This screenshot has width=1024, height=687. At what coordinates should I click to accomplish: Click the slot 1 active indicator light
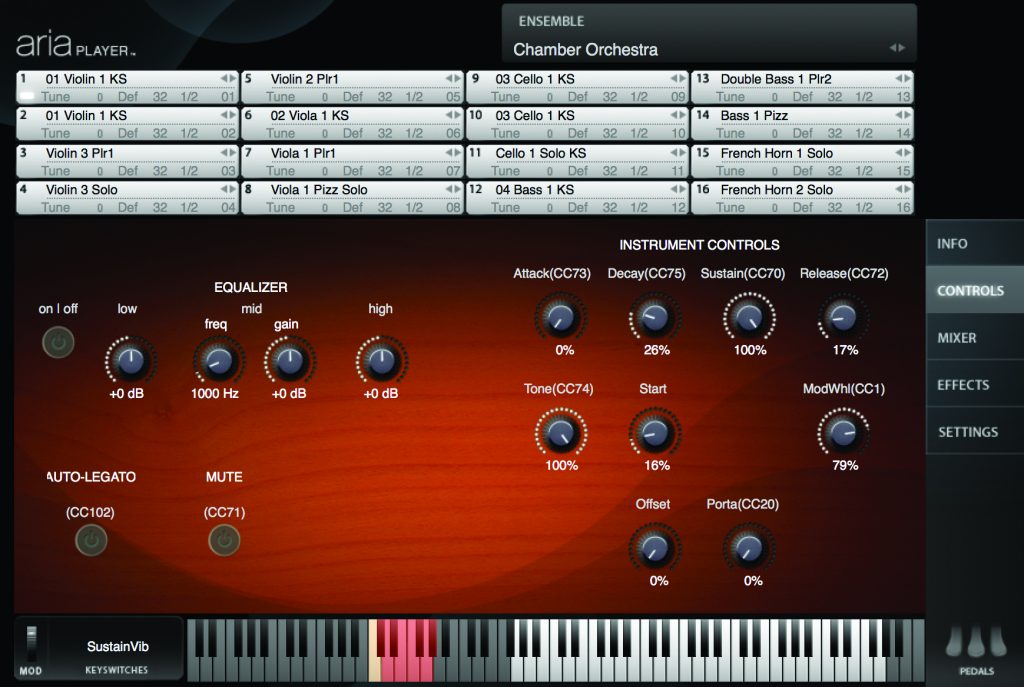click(27, 97)
